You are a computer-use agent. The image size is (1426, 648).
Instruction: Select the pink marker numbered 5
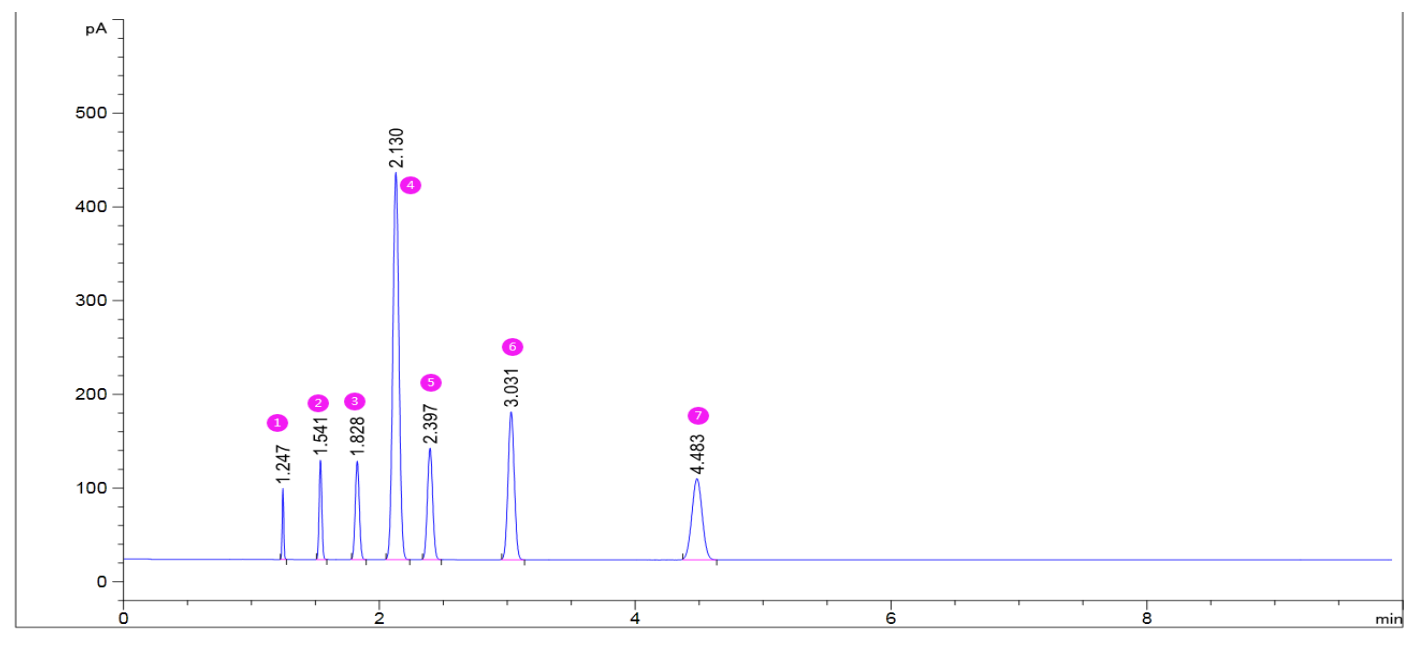click(x=430, y=382)
